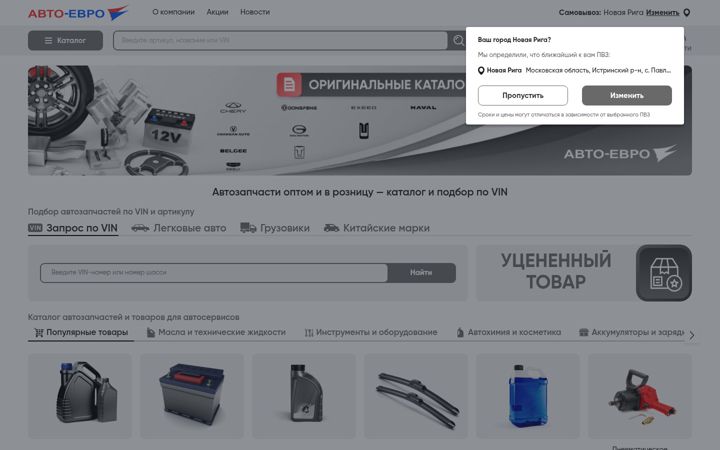Click the hamburger icon on Каталог button
720x450 pixels.
48,40
